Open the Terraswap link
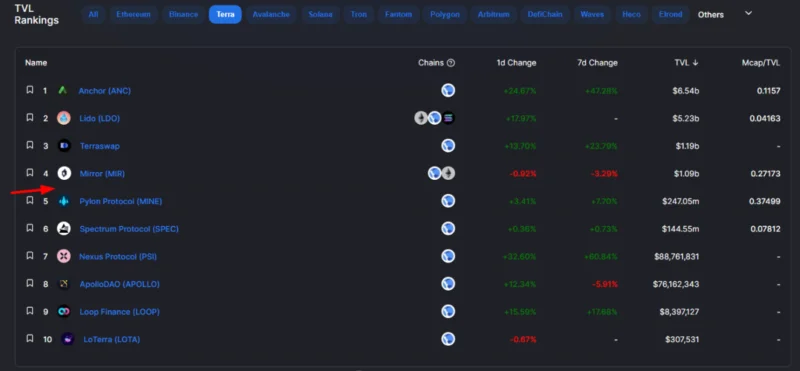Viewport: 800px width, 371px height. click(x=100, y=146)
